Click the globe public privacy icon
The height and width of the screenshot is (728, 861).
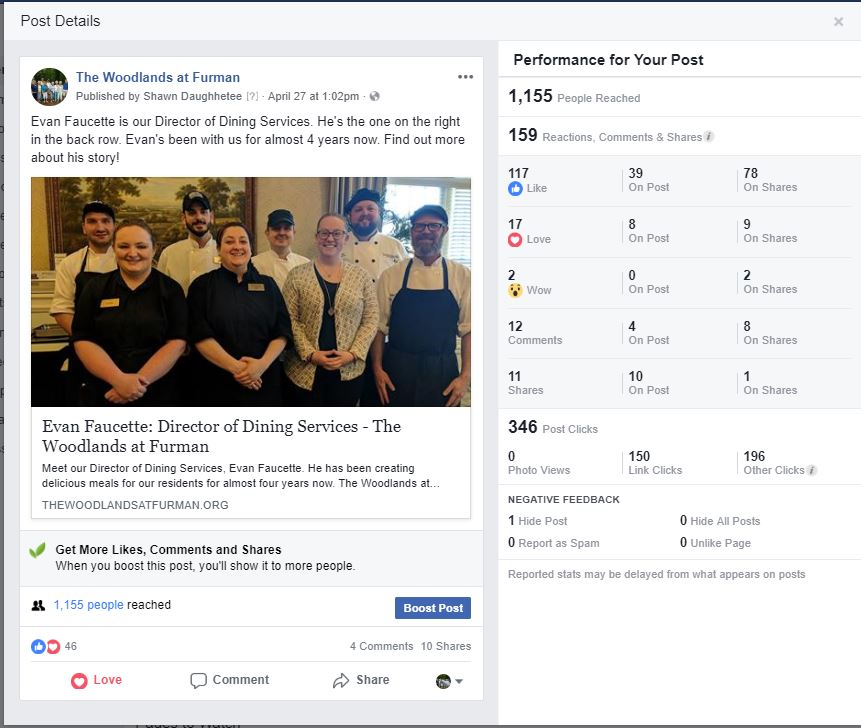tap(374, 96)
